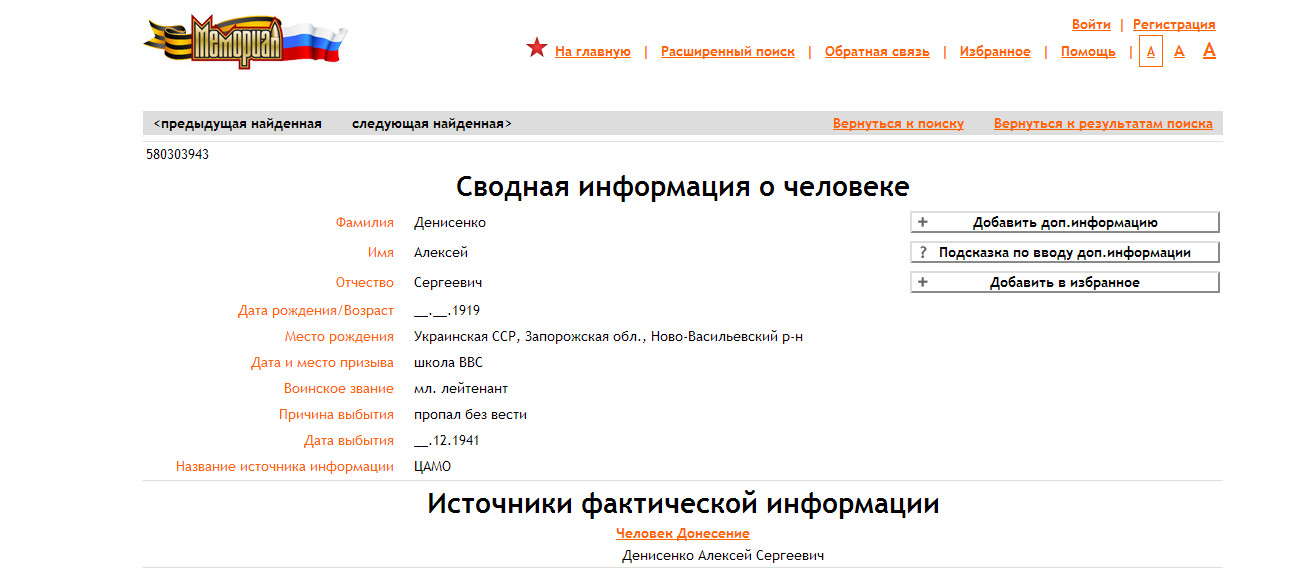Click question mark icon on Подсказка button
Screen dimensions: 1290x578
coord(923,252)
